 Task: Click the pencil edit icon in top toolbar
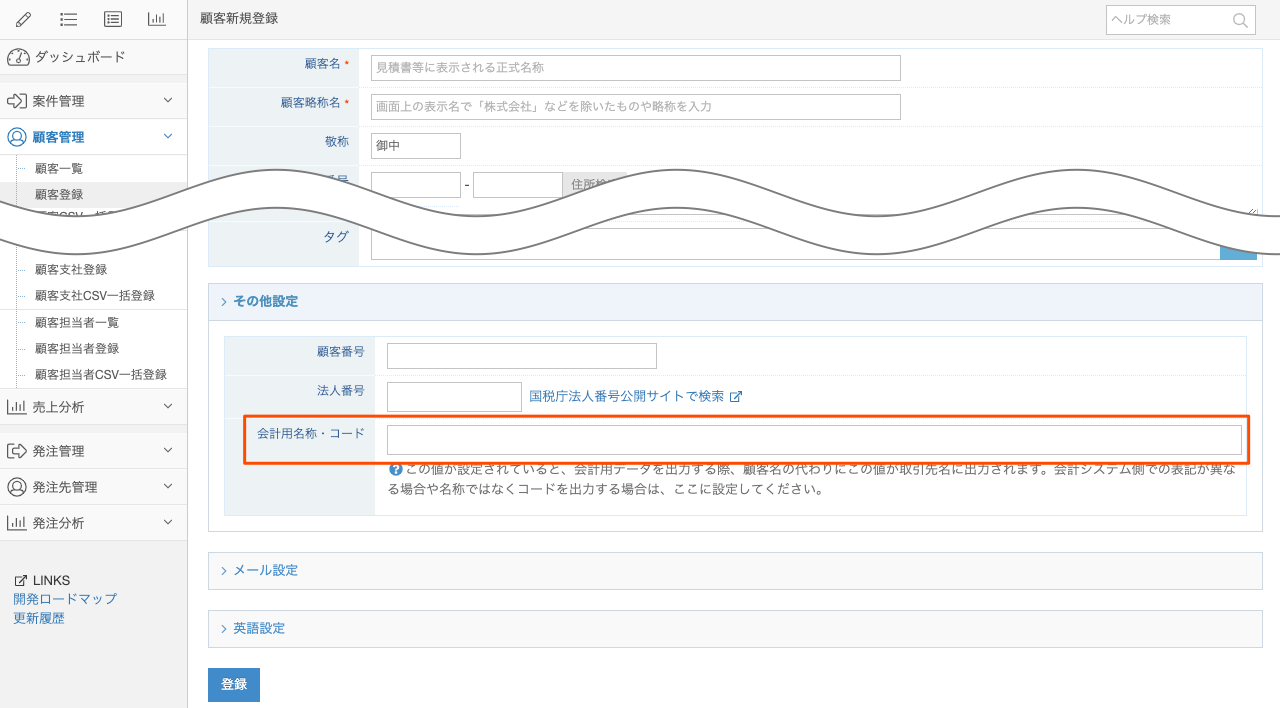tap(24, 19)
